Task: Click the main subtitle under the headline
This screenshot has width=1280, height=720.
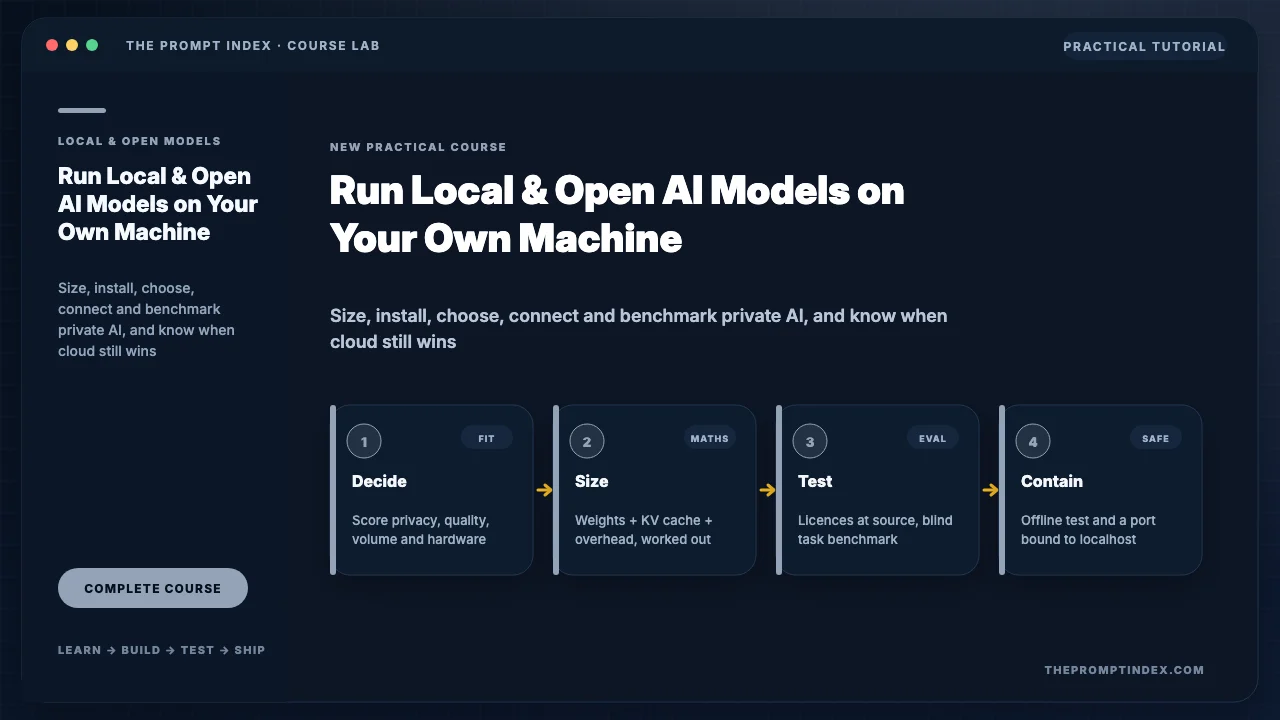Action: click(639, 328)
